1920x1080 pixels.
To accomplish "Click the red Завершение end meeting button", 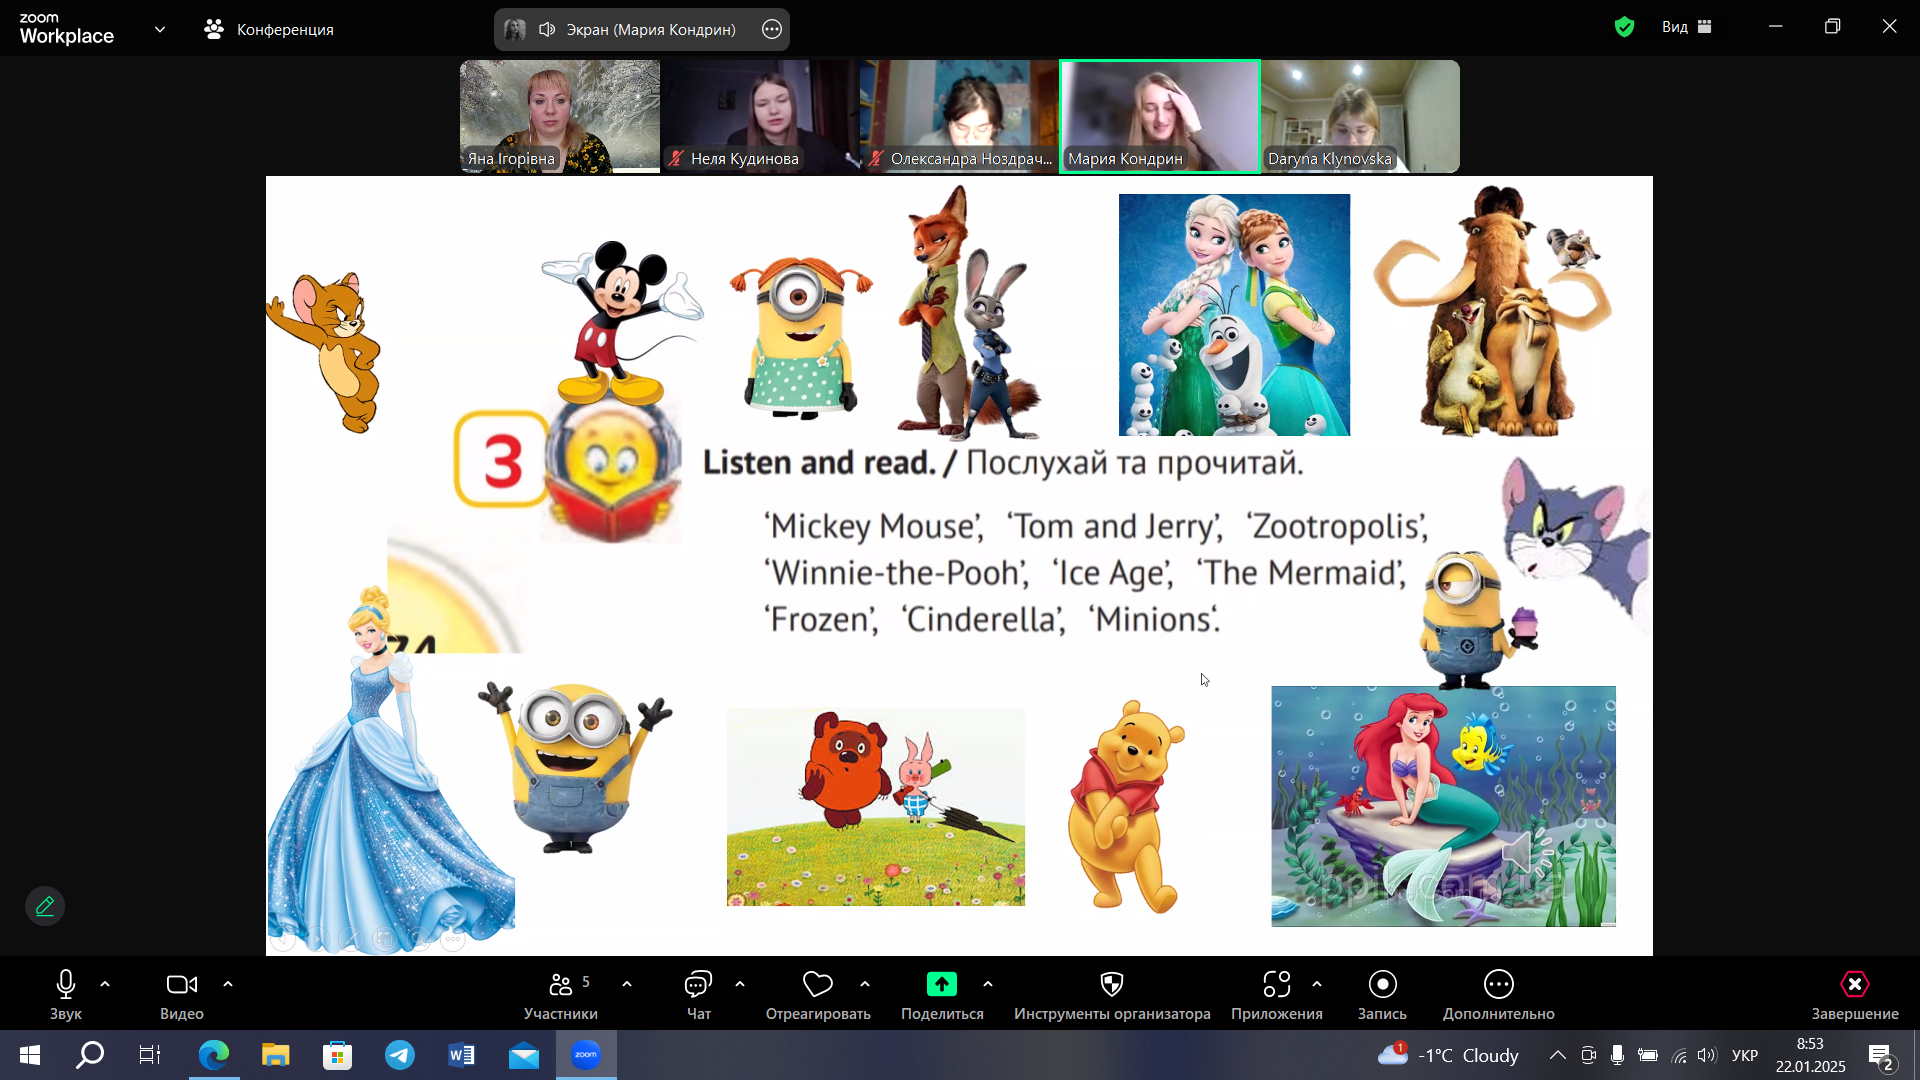I will point(1855,995).
